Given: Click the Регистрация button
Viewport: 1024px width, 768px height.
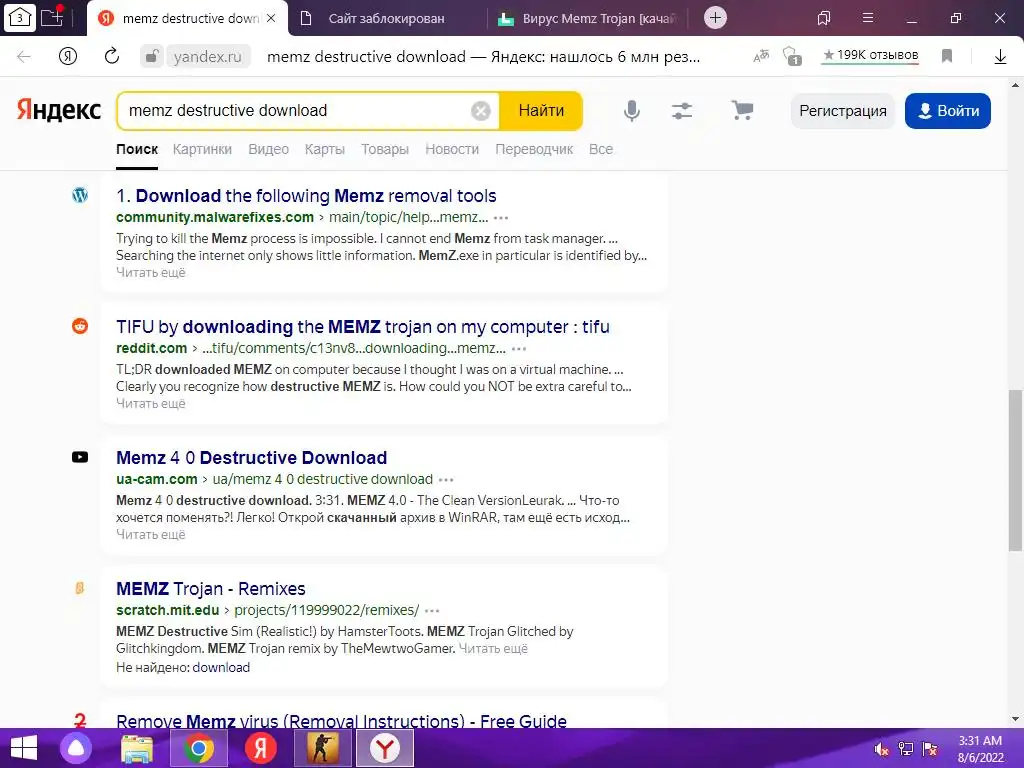Looking at the screenshot, I should tap(842, 111).
